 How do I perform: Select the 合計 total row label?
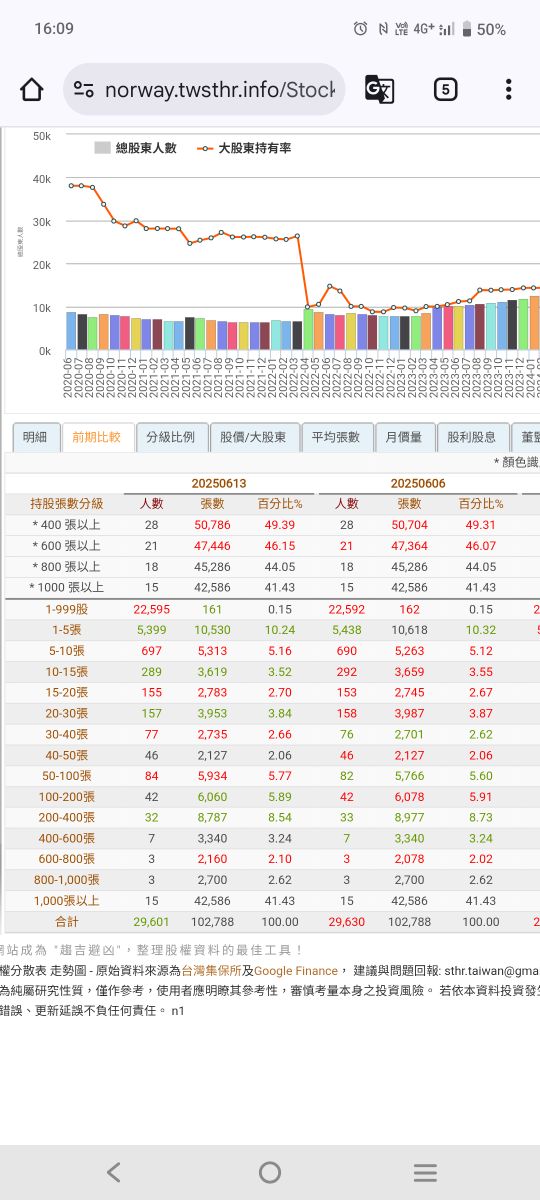[x=65, y=922]
